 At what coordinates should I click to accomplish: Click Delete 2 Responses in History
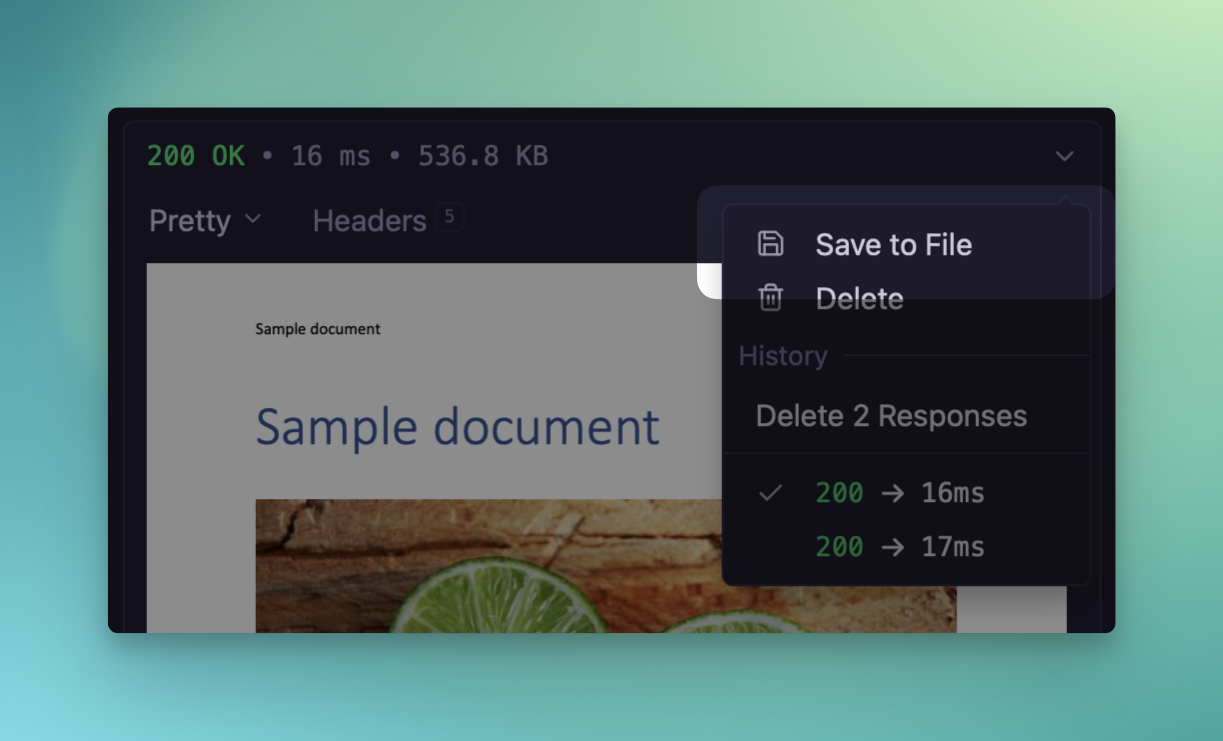point(891,416)
